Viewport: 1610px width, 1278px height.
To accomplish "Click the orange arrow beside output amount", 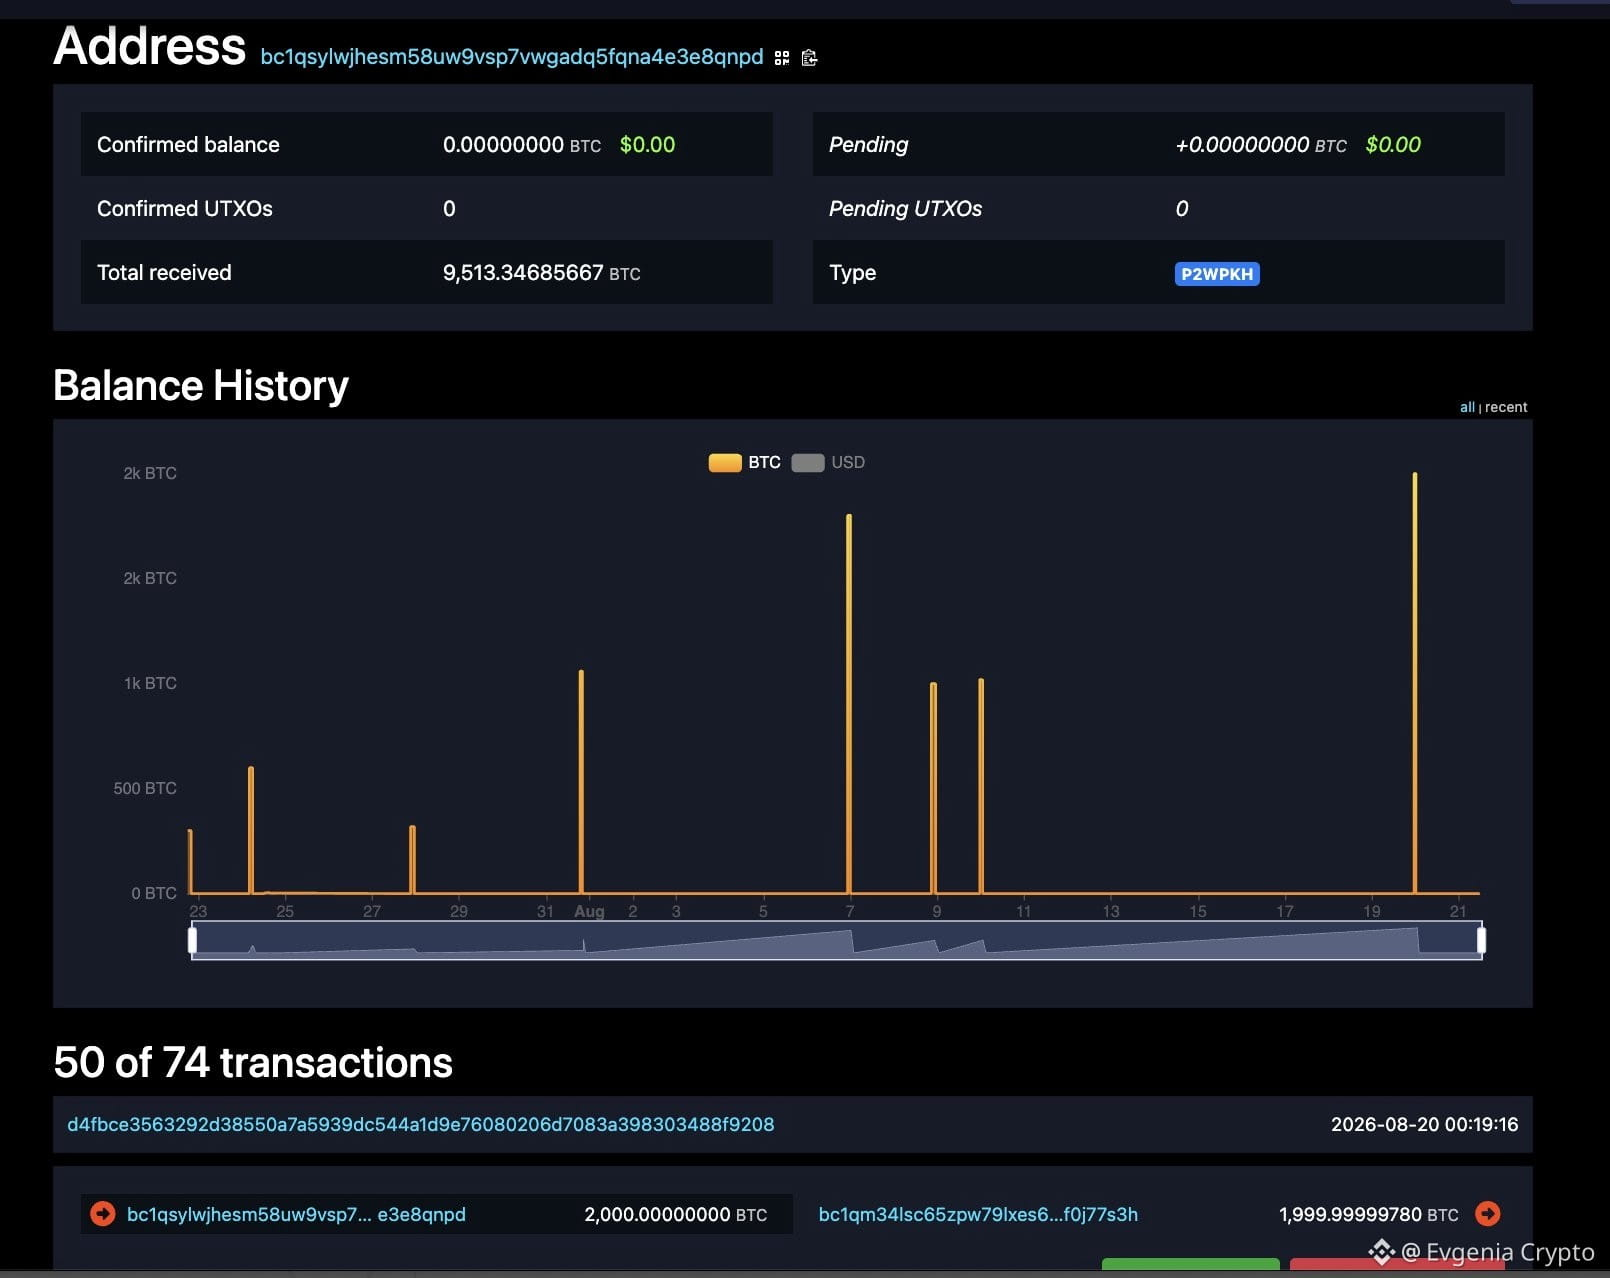I will tap(1488, 1214).
